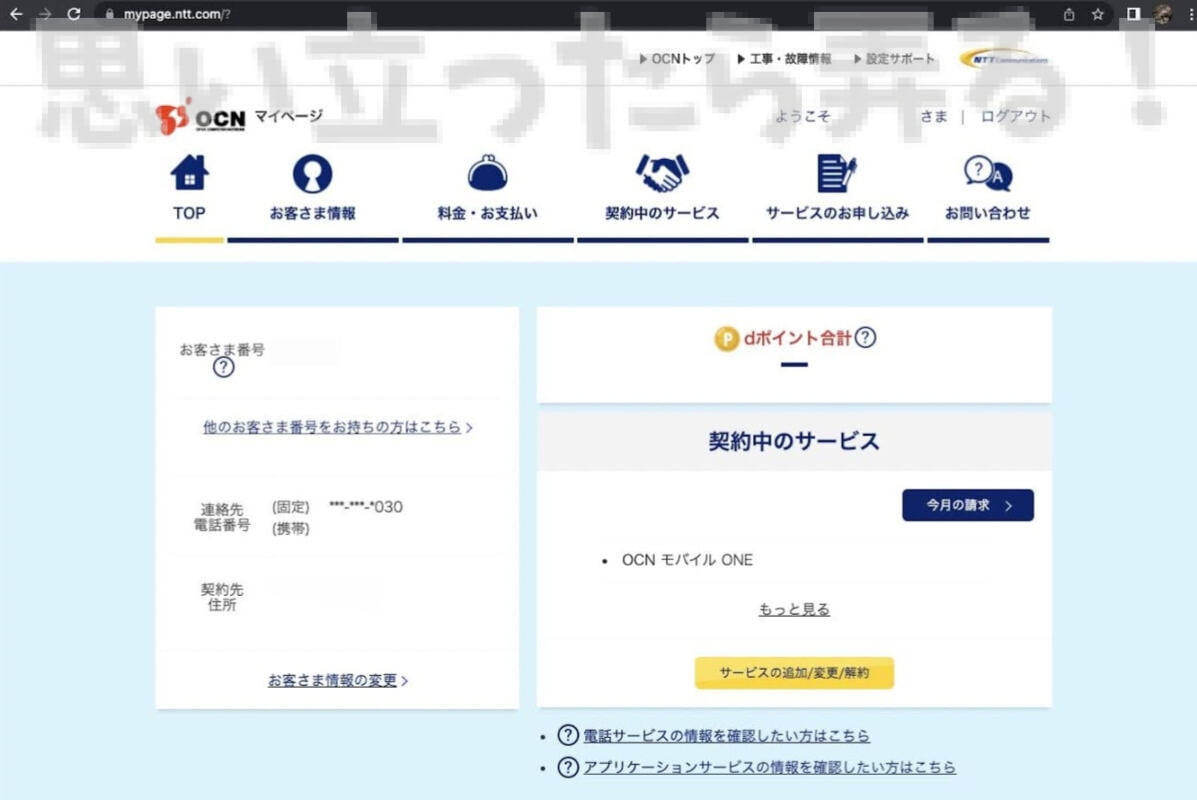Click the 今月の請求 button

967,505
